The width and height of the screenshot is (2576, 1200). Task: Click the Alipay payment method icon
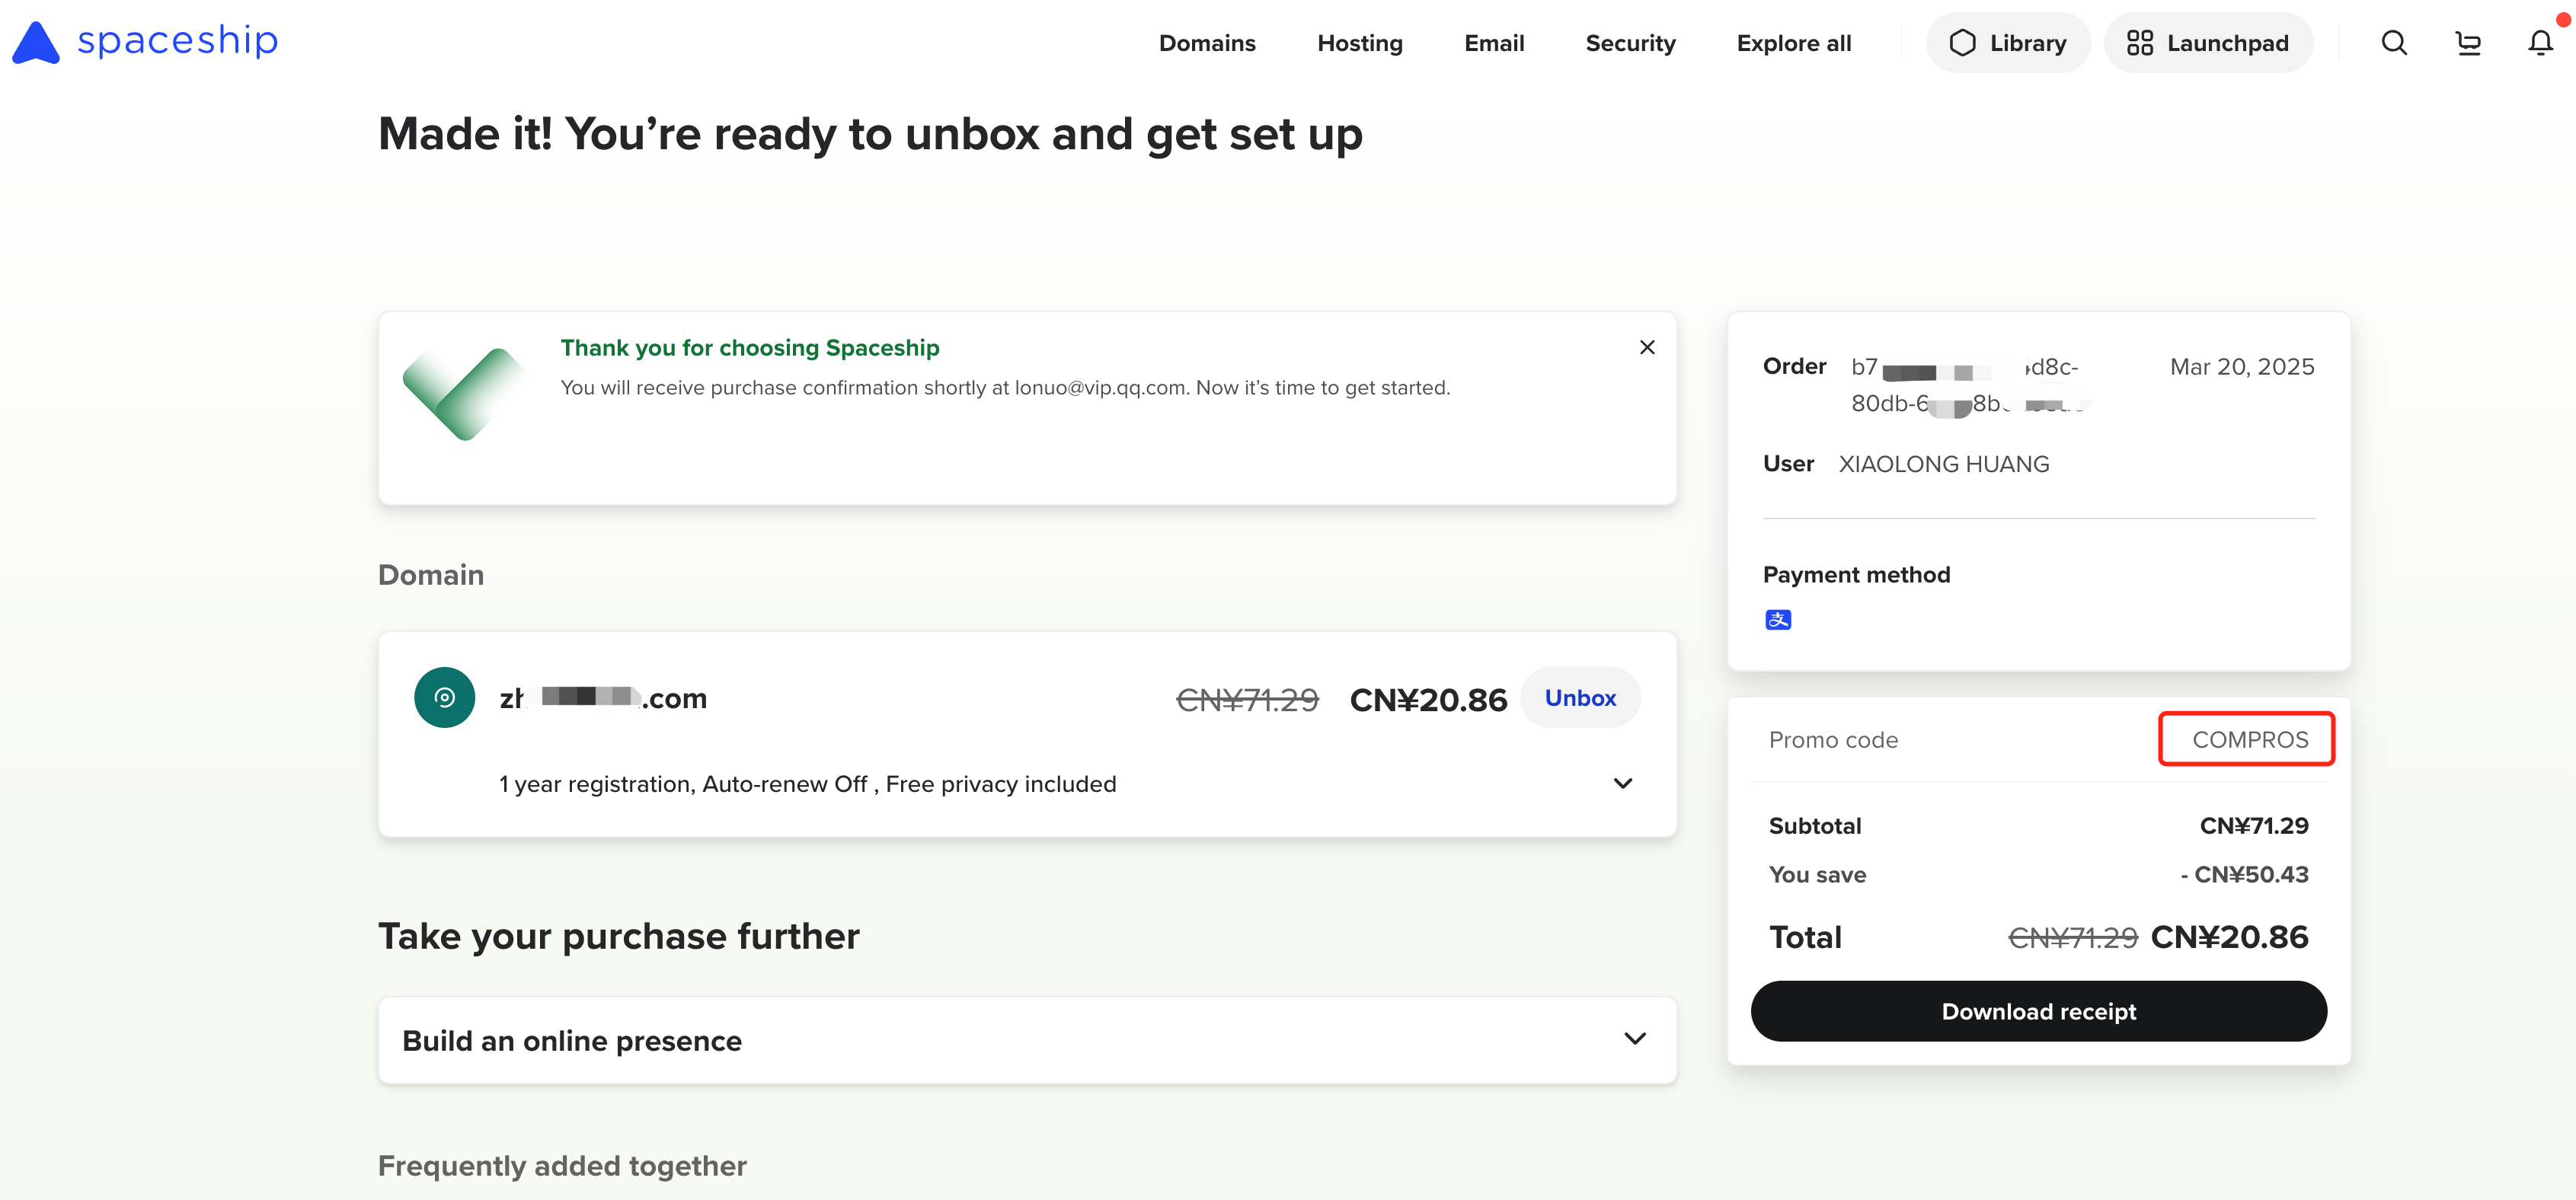1778,620
